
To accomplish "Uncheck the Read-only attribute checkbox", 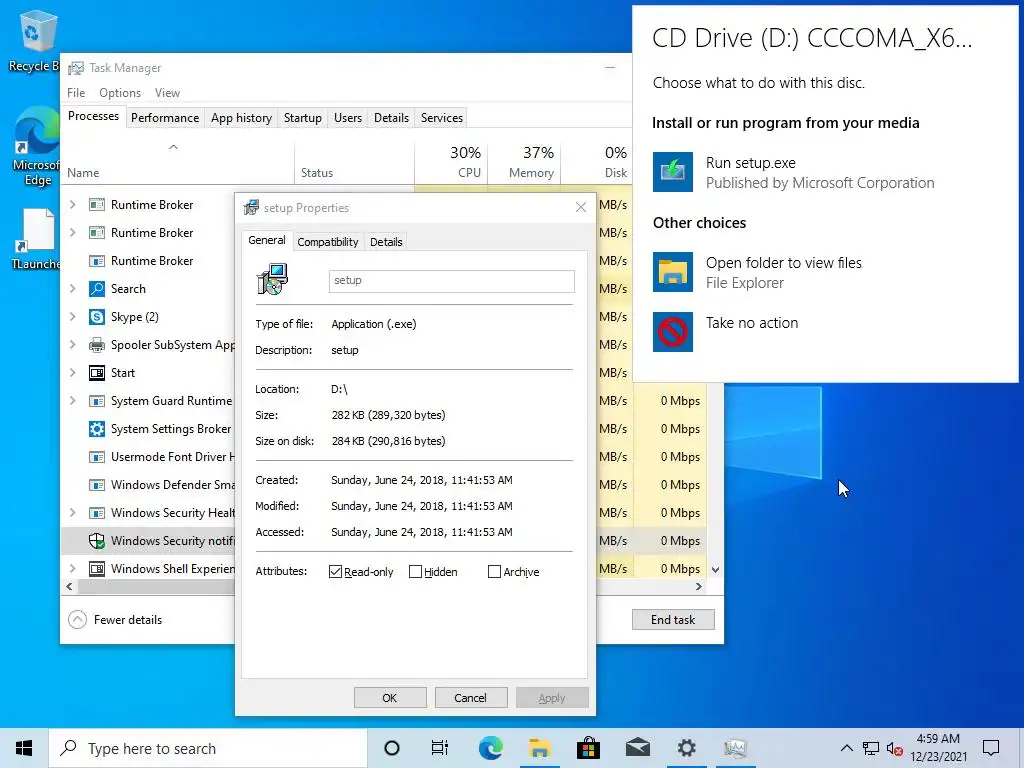I will coord(336,572).
